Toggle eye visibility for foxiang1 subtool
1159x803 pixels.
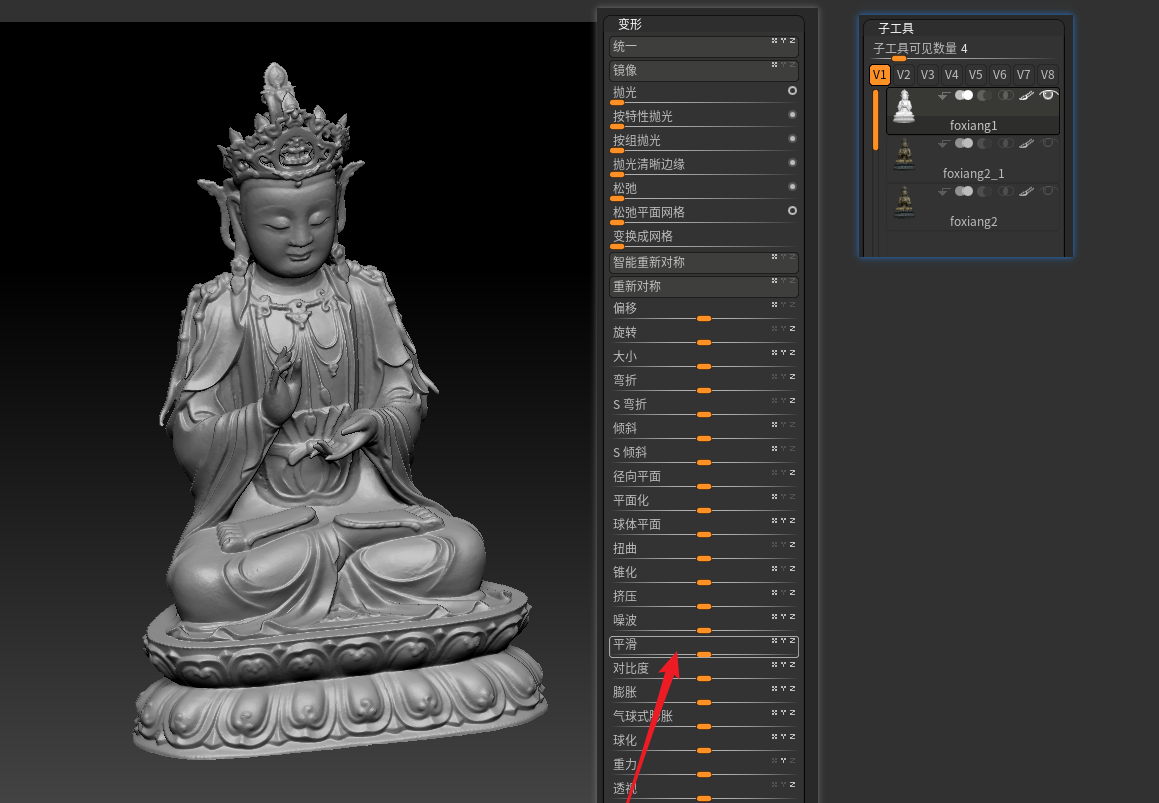tap(1048, 95)
